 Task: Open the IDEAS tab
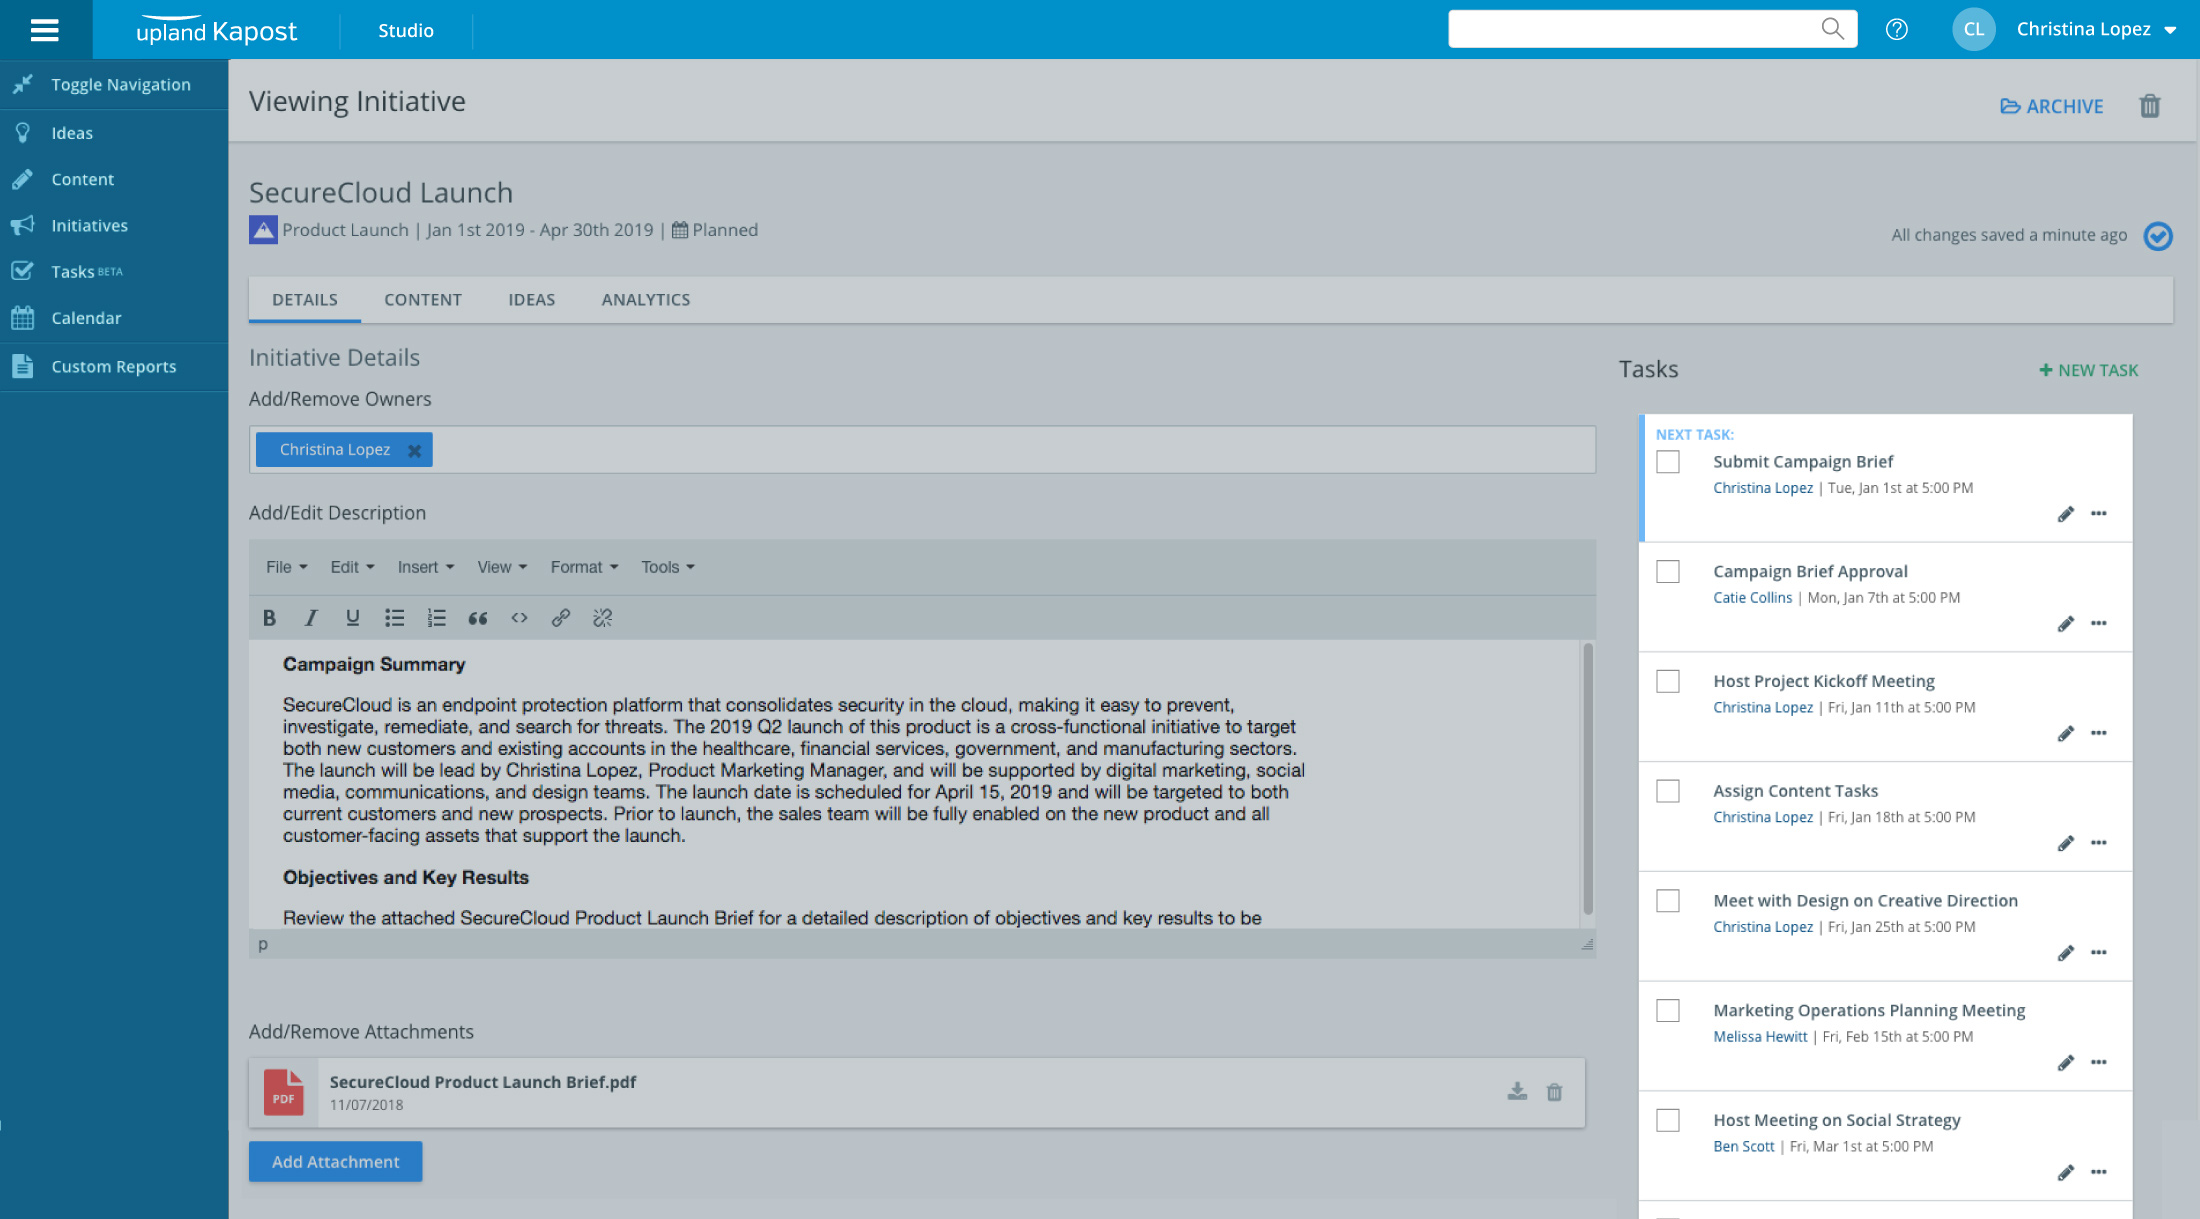[532, 300]
